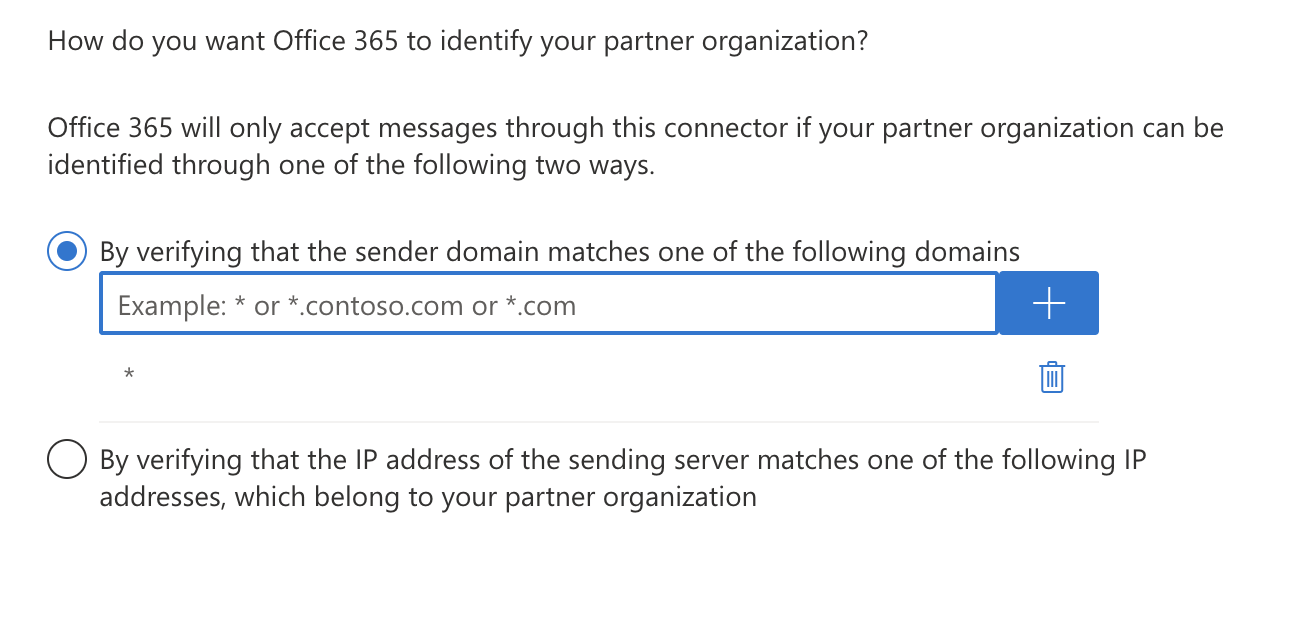The image size is (1304, 630).
Task: Delete the wildcard domain using the trash icon
Action: pos(1050,377)
